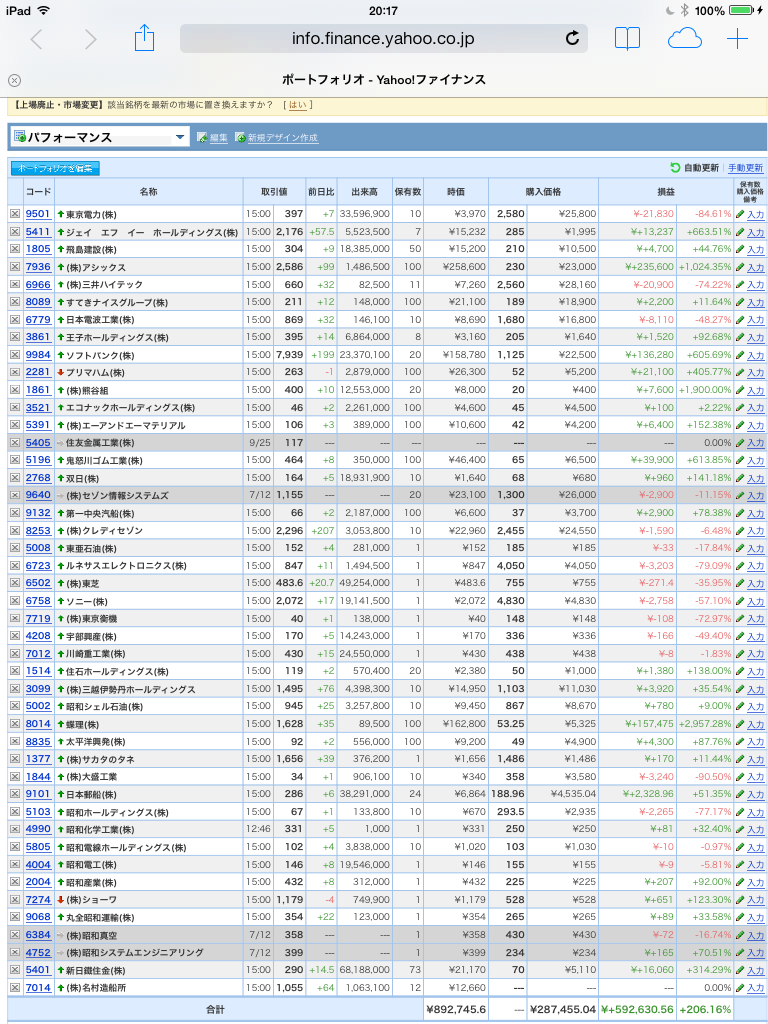768x1024 pixels.
Task: Remove the ソフトバンク row via x icon
Action: click(x=15, y=355)
